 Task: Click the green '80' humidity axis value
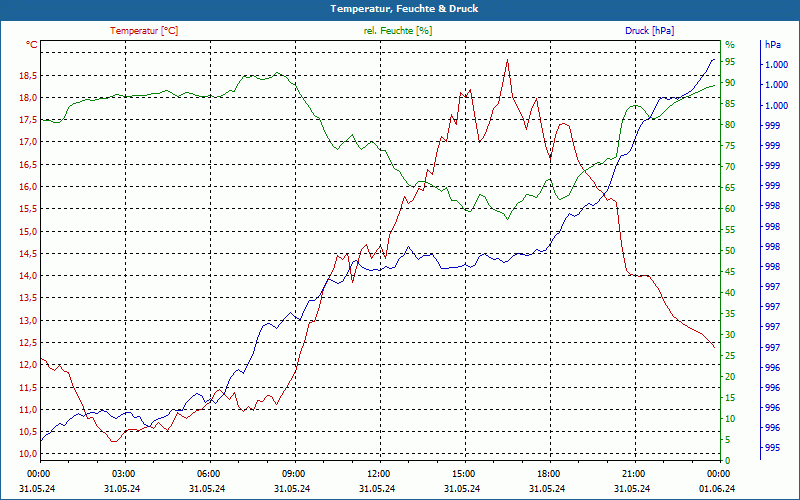click(x=730, y=124)
